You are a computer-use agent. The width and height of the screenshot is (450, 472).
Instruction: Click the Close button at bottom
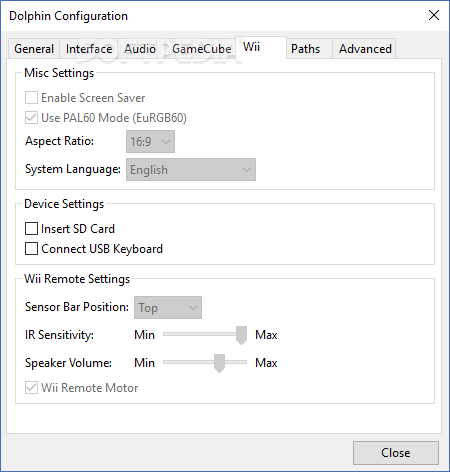[396, 453]
